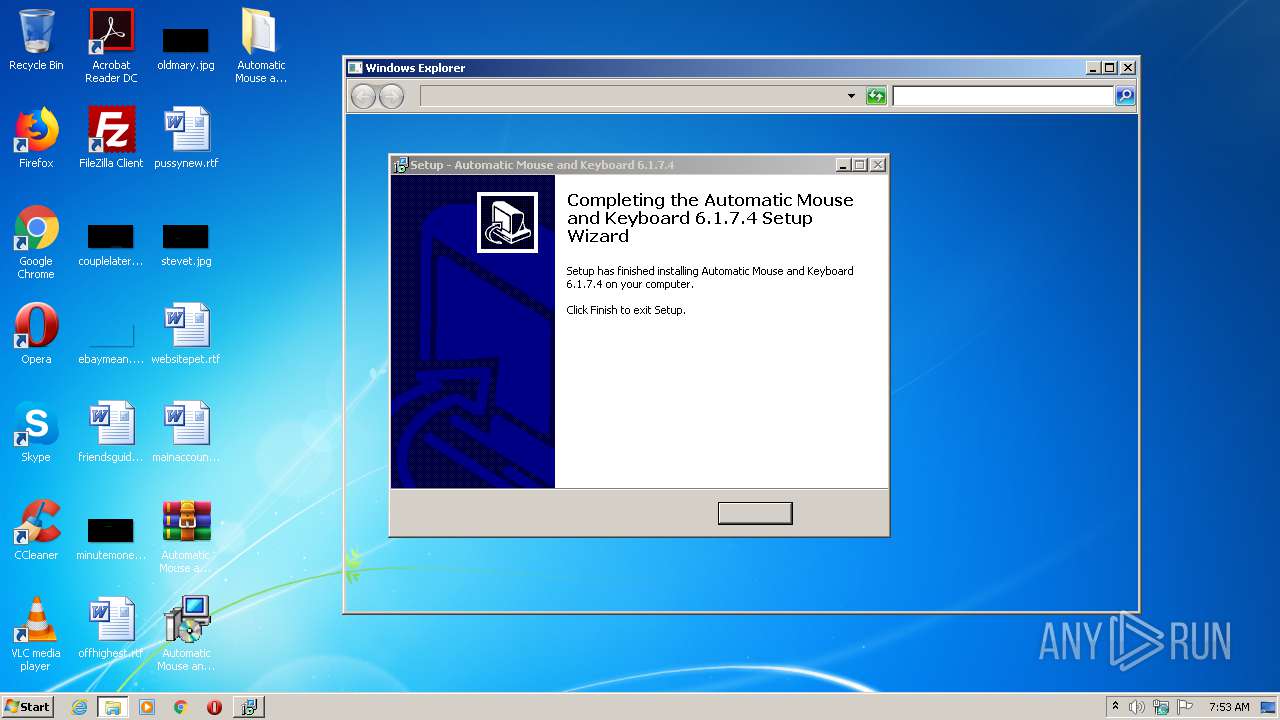Maximize the Windows Explorer window
Image resolution: width=1280 pixels, height=720 pixels.
[1110, 68]
